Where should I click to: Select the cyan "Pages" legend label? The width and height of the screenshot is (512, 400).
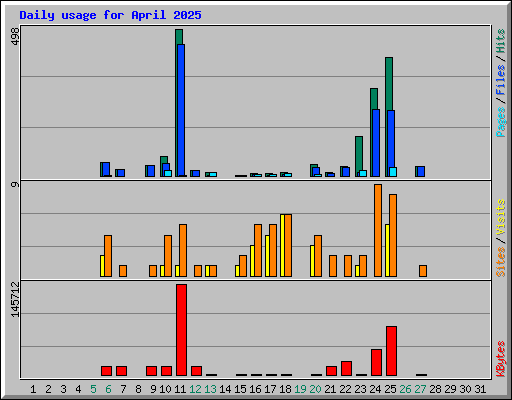pyautogui.click(x=501, y=122)
